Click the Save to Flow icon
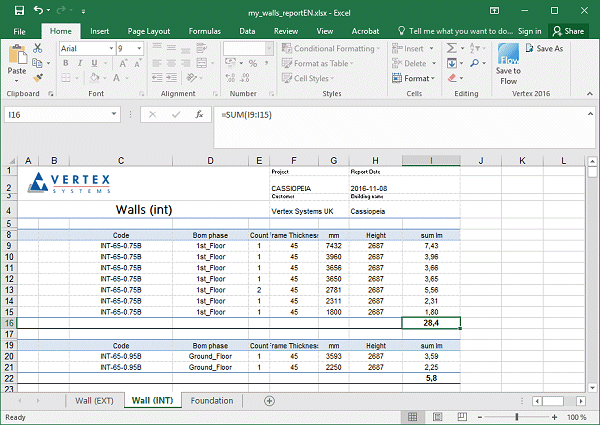 (x=508, y=55)
